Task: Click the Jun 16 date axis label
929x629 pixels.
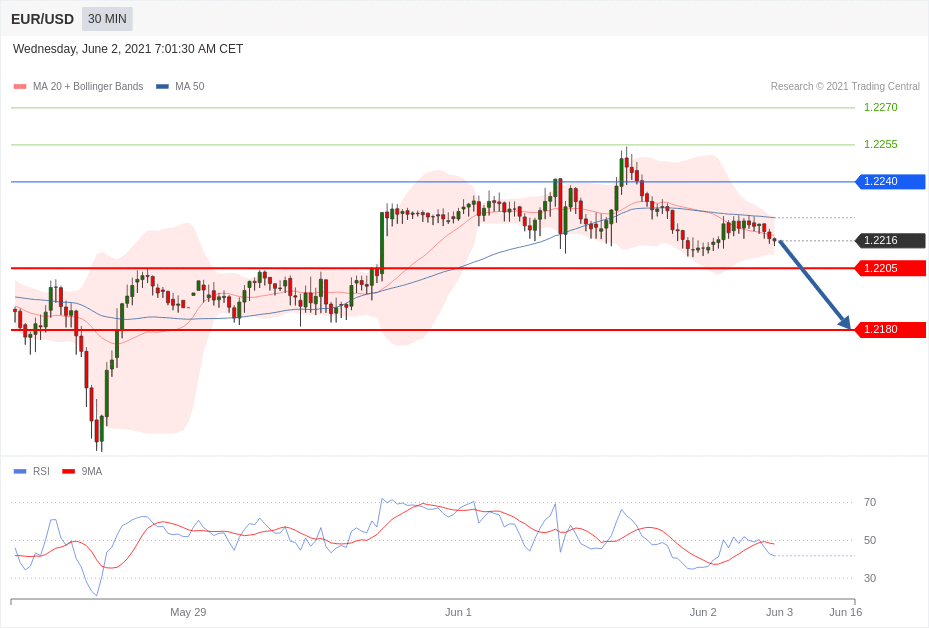Action: (x=845, y=612)
